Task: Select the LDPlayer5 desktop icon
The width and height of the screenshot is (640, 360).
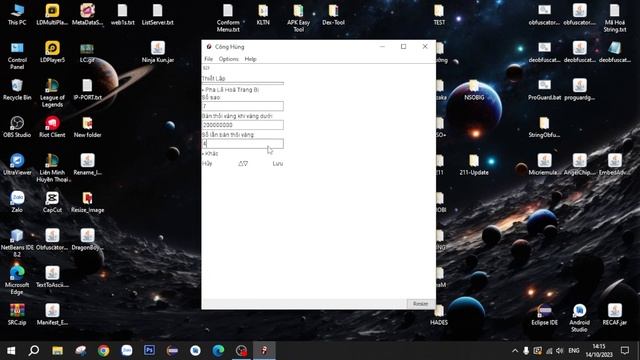Action: (52, 52)
